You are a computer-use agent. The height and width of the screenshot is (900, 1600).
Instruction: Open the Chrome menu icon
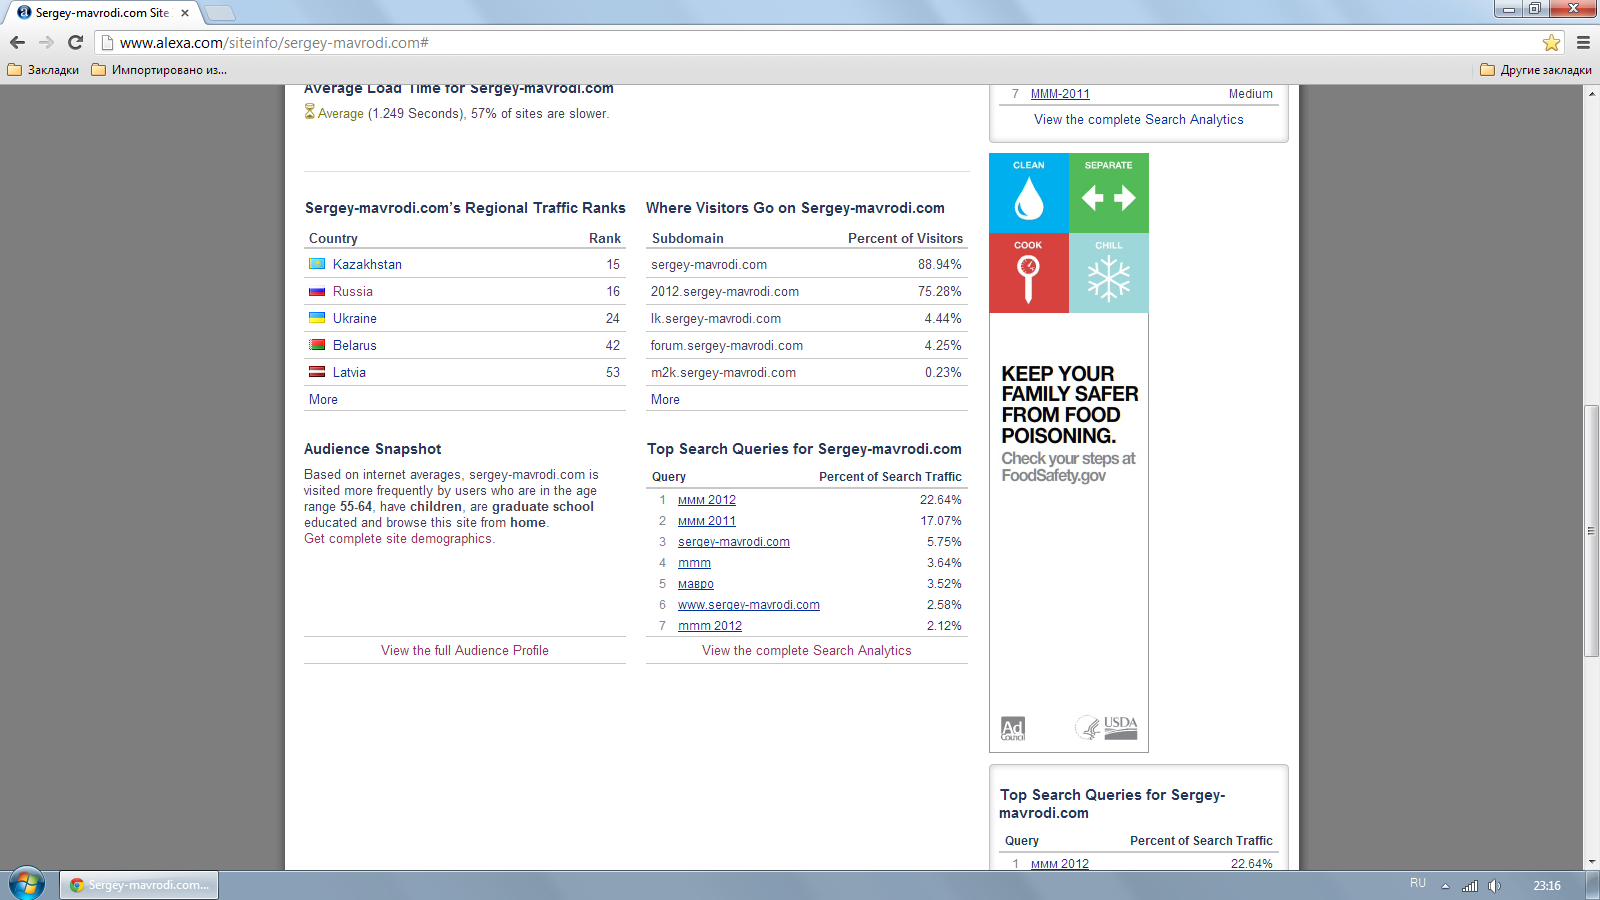(1583, 42)
